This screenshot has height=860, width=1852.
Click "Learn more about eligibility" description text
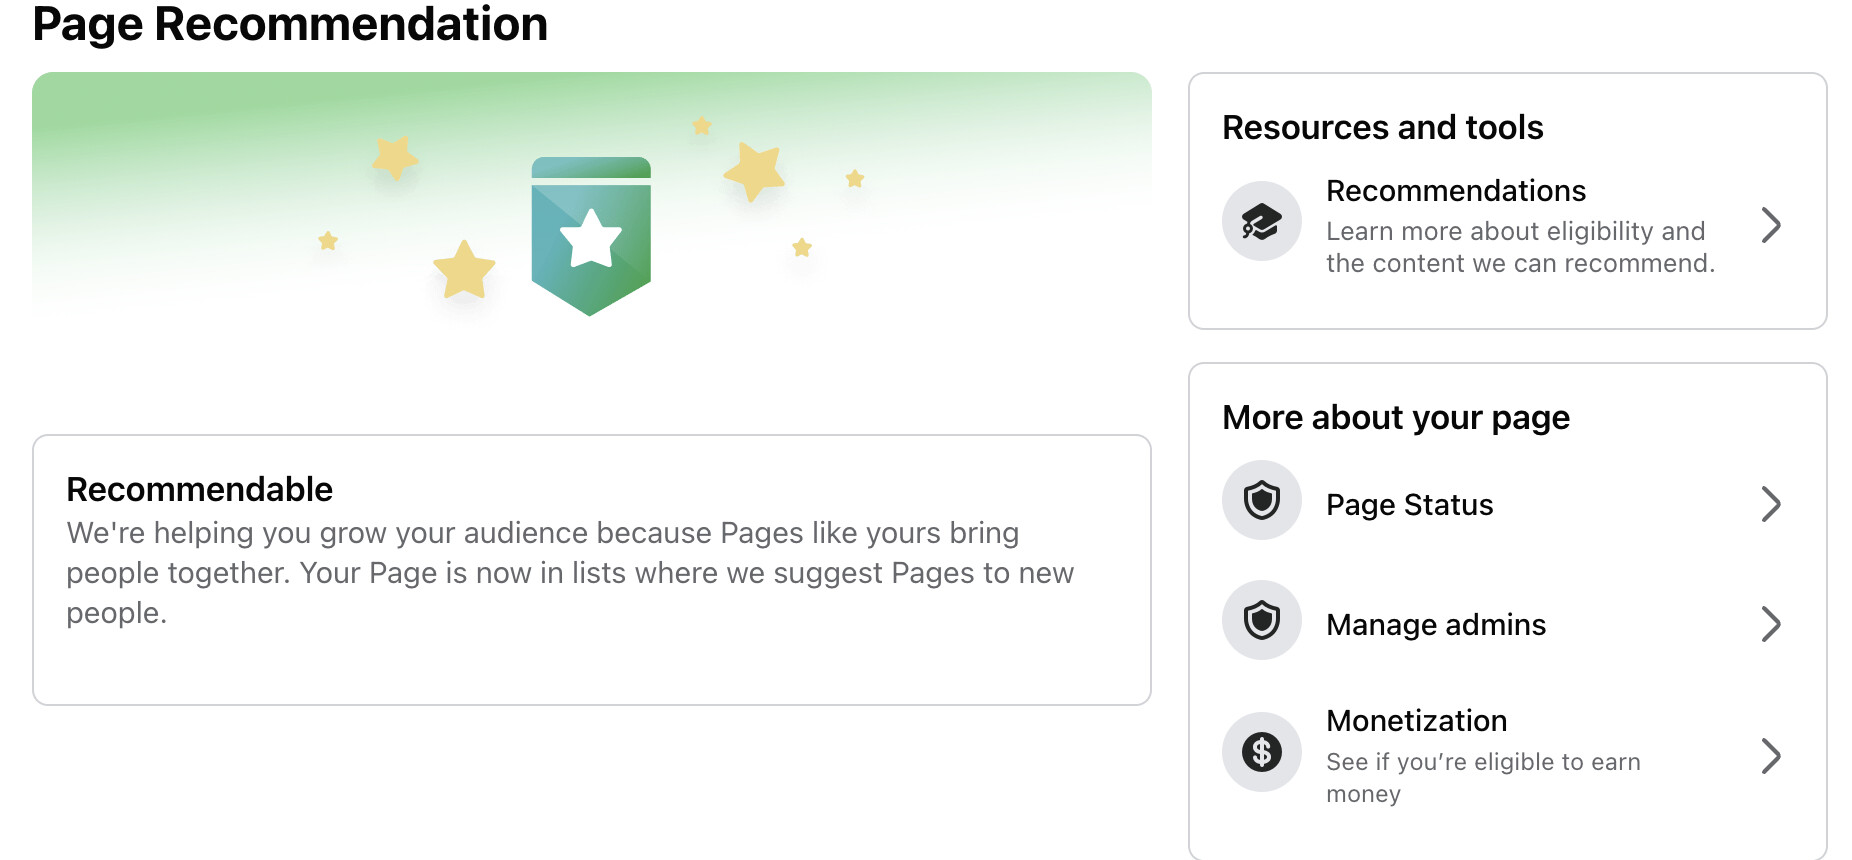pyautogui.click(x=1520, y=247)
